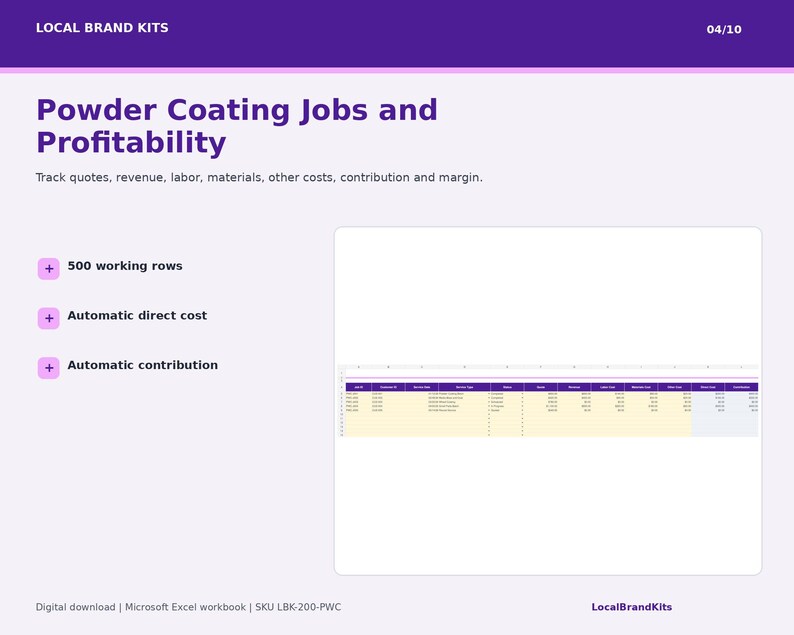Open the spreadsheet preview thumbnail
This screenshot has height=635, width=794.
tap(548, 401)
